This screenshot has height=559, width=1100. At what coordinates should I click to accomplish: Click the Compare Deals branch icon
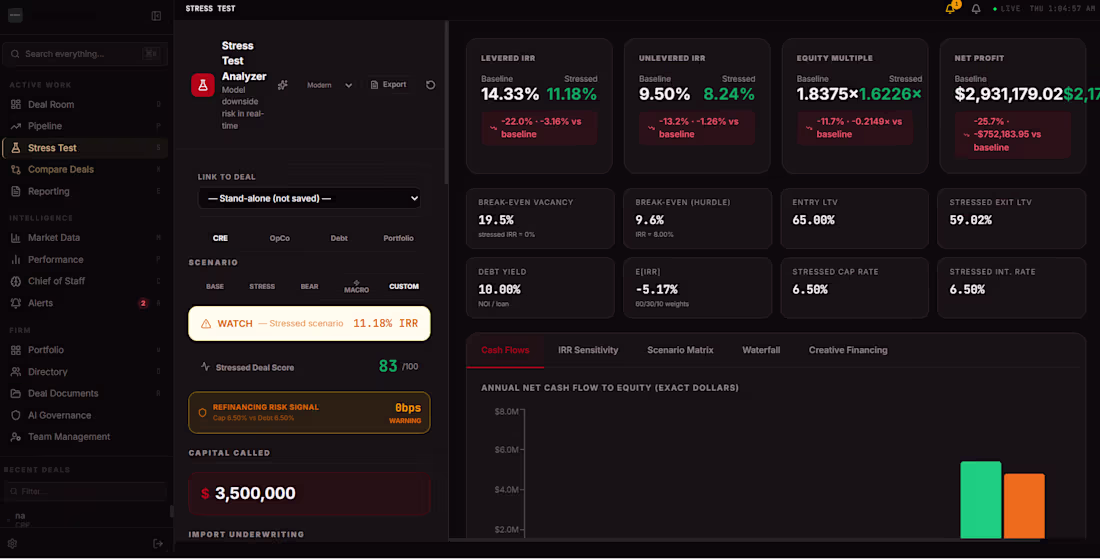tap(15, 170)
